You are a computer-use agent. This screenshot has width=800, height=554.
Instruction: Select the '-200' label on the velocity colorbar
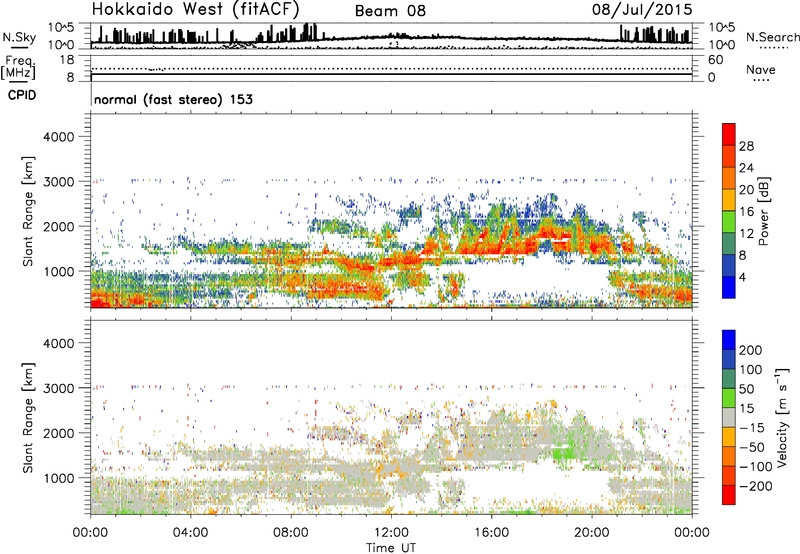coord(756,486)
